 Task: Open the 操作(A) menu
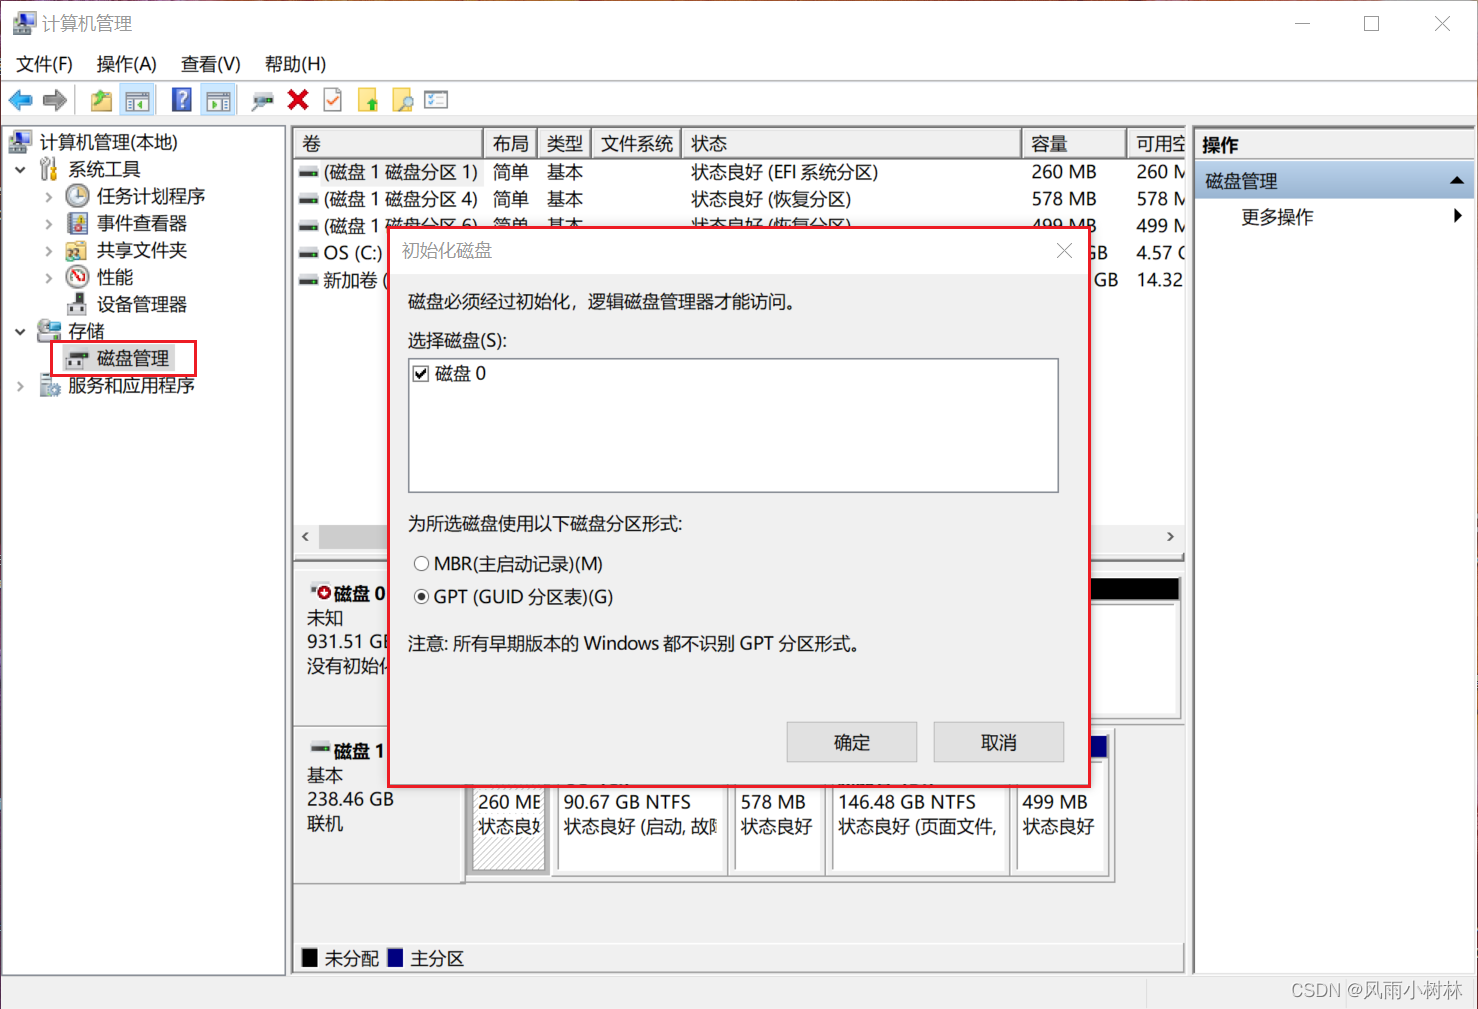[126, 64]
